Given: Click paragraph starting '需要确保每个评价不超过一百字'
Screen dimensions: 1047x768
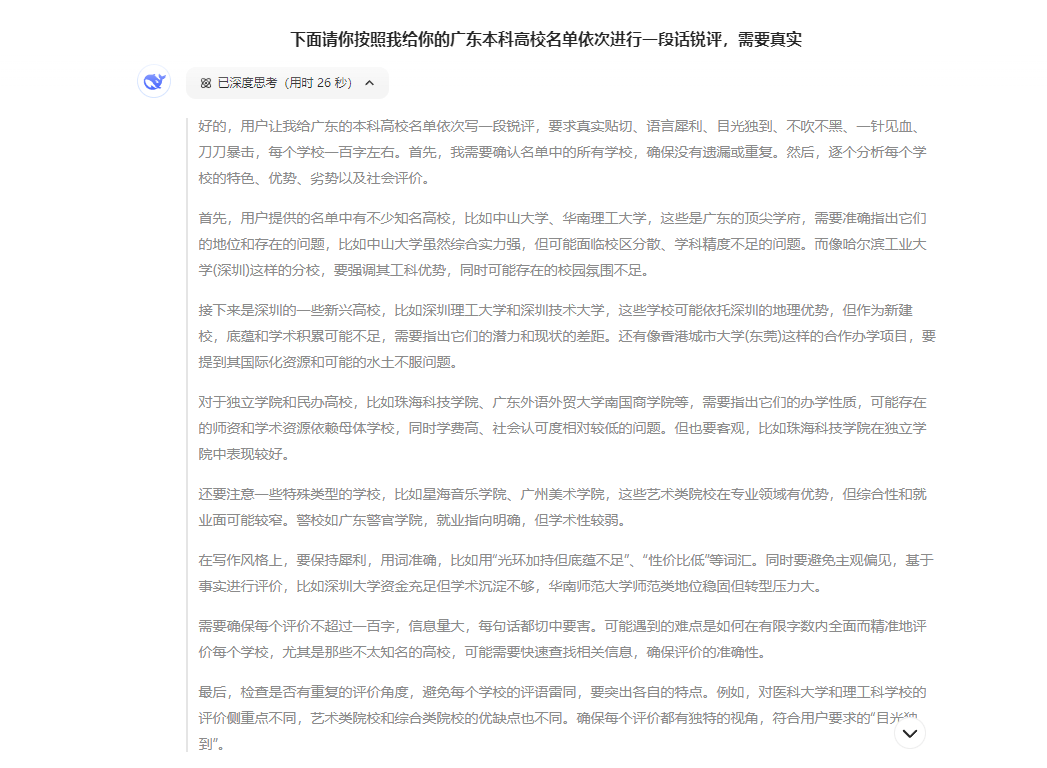Looking at the screenshot, I should click(x=562, y=639).
